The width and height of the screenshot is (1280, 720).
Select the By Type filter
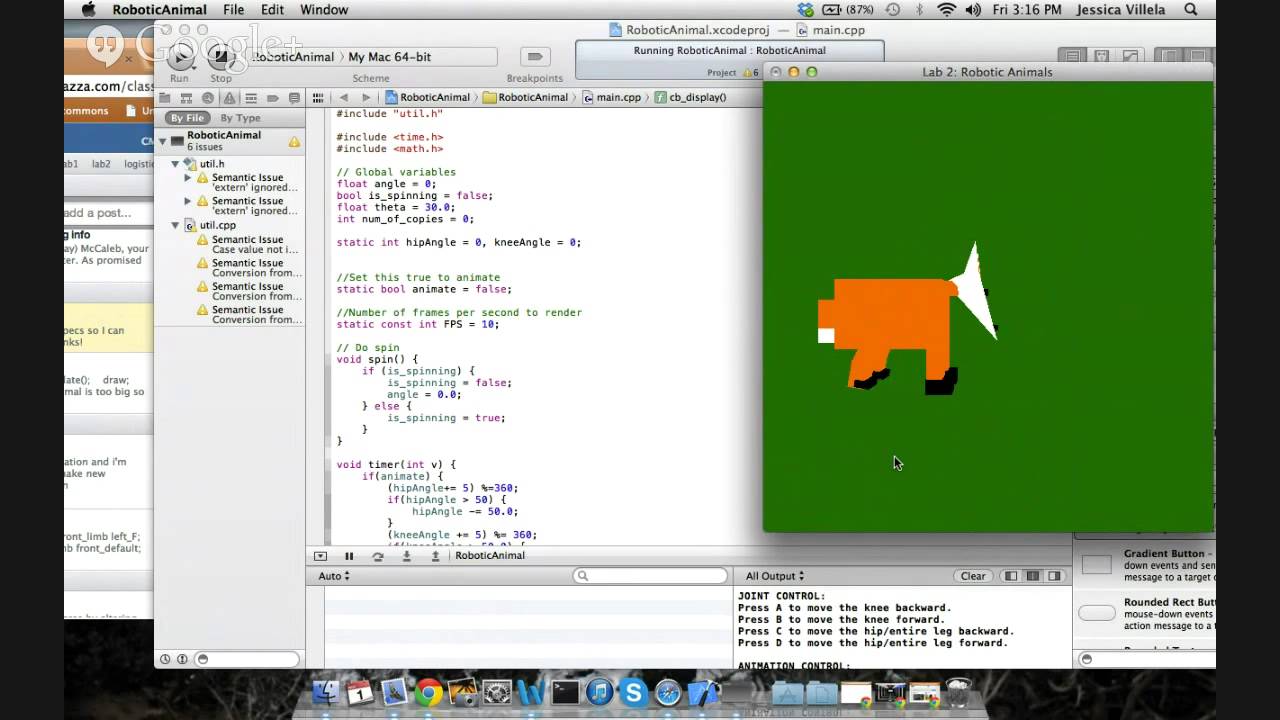[x=240, y=118]
